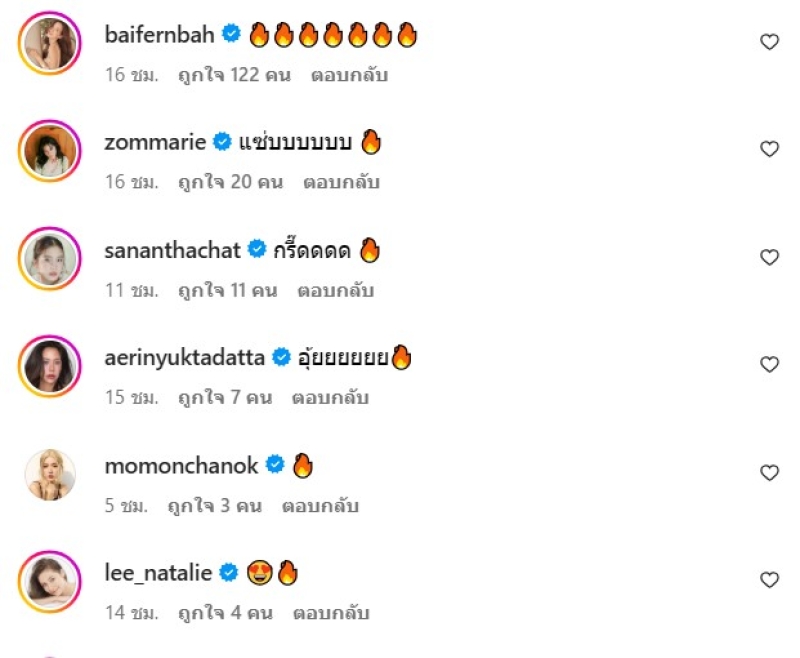800x658 pixels.
Task: Open the lee_natalie username link
Action: 158,573
